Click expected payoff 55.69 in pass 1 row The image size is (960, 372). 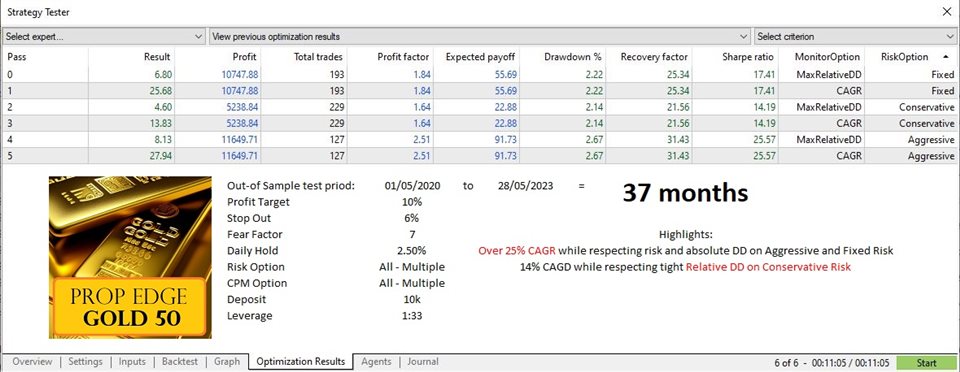coord(505,91)
